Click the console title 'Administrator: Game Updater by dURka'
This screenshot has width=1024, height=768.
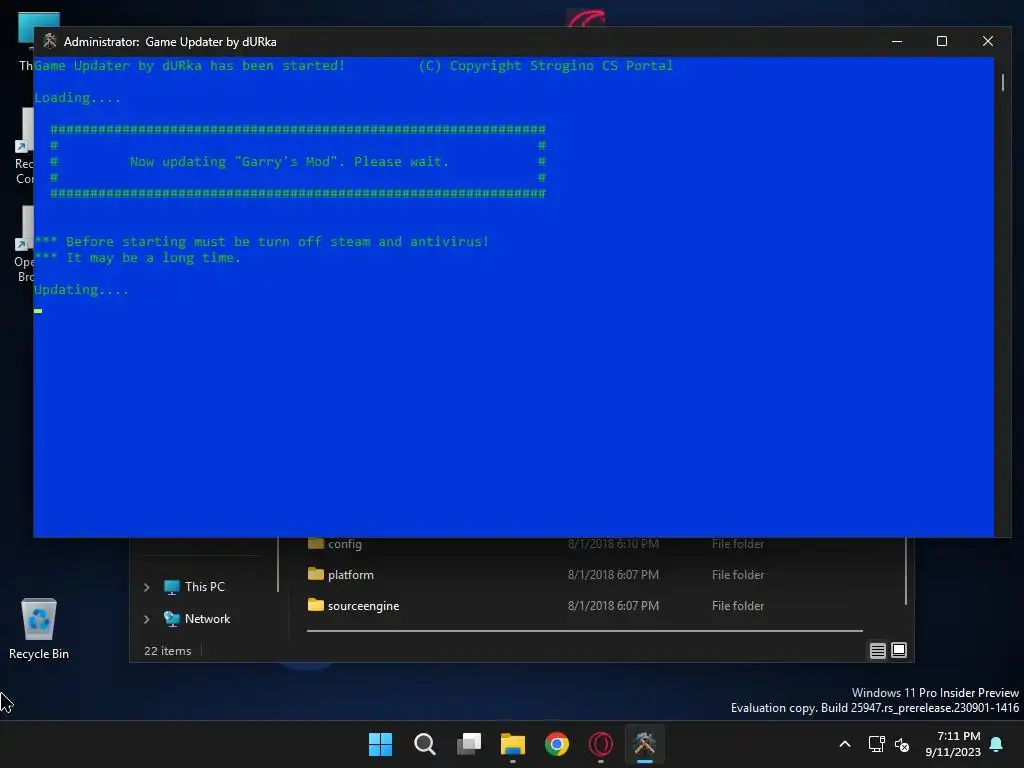pyautogui.click(x=170, y=42)
